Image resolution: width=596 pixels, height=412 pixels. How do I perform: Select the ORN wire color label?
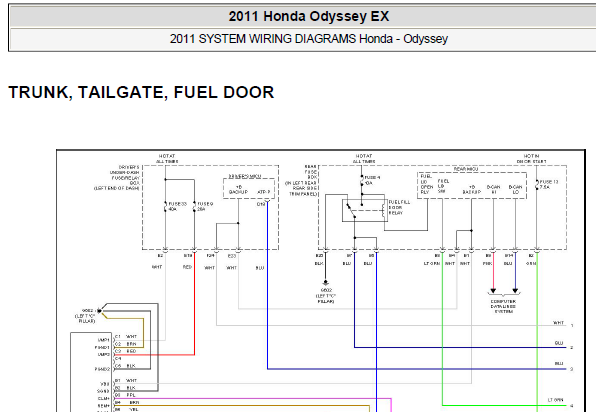coord(531,263)
